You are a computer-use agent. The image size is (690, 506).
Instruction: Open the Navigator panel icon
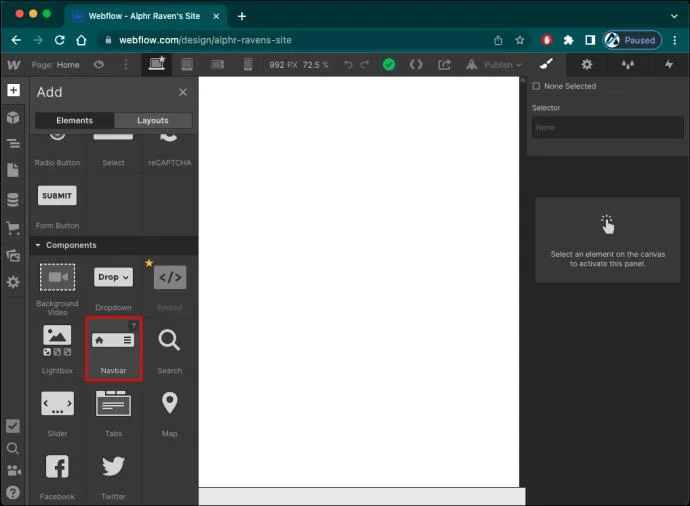click(x=13, y=143)
